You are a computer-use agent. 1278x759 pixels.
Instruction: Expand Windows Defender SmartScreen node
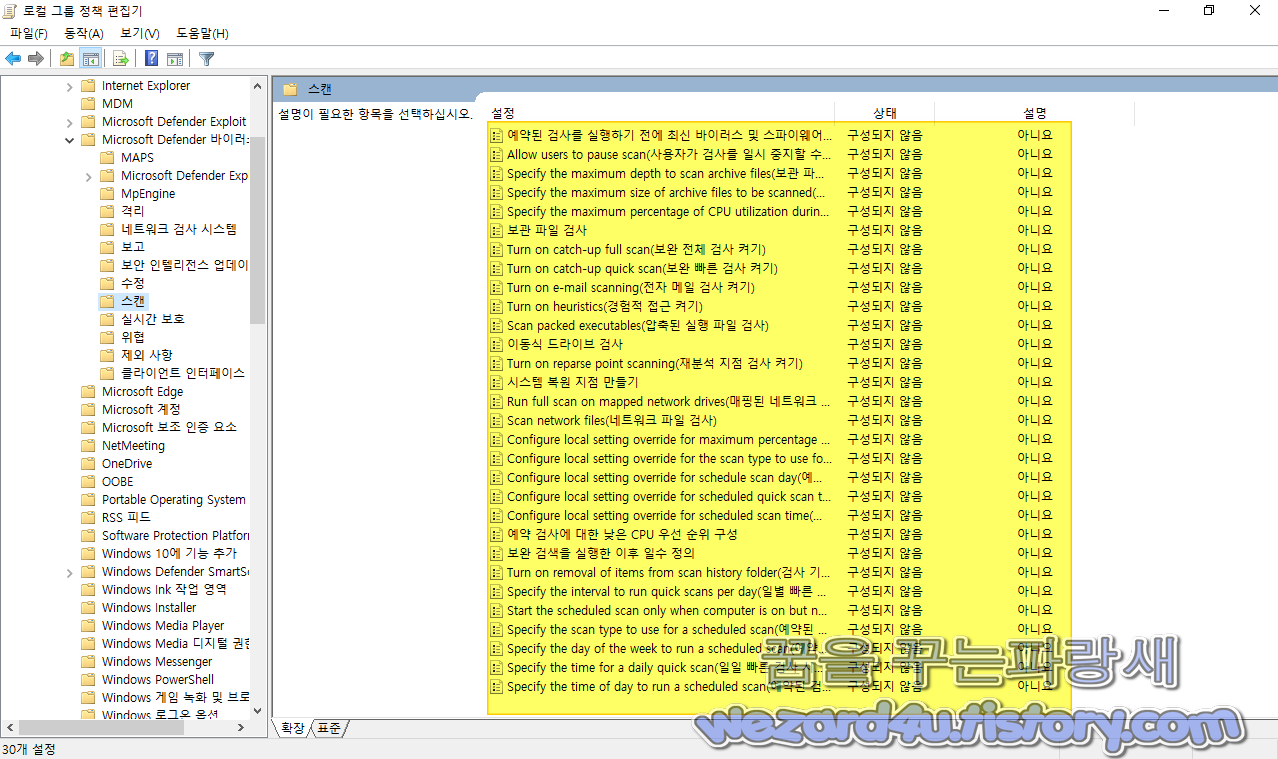[x=69, y=572]
